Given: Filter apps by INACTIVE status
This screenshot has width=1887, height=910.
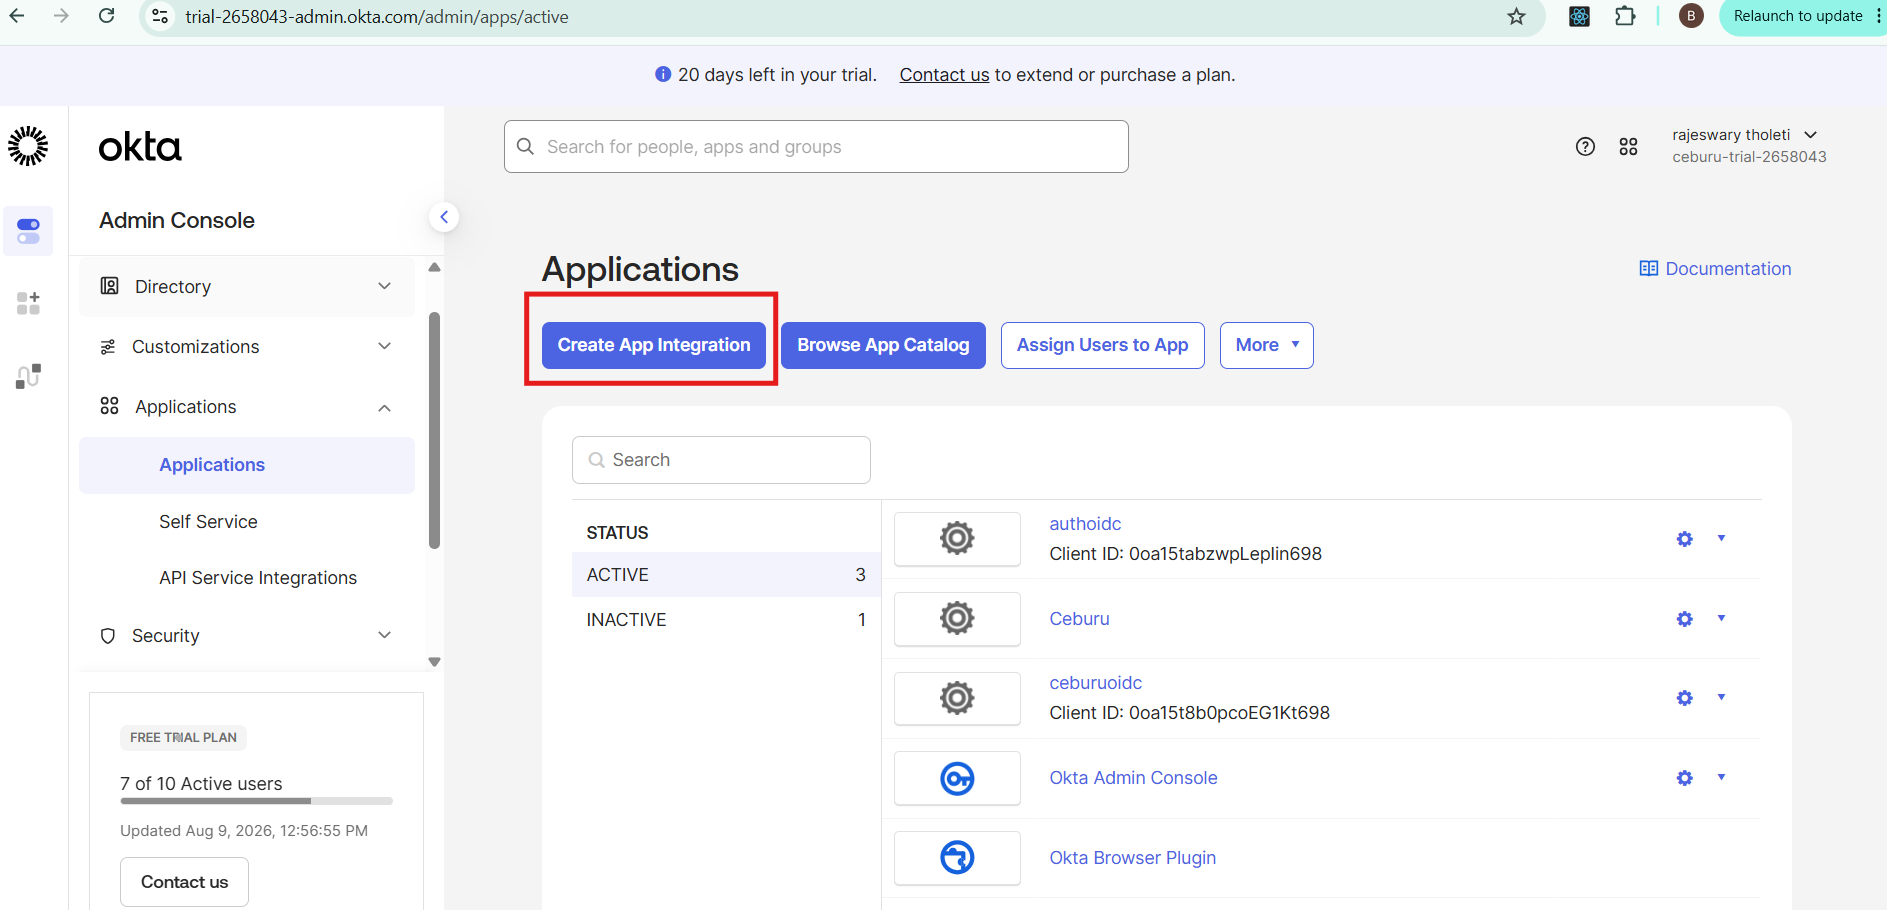Looking at the screenshot, I should pyautogui.click(x=726, y=620).
